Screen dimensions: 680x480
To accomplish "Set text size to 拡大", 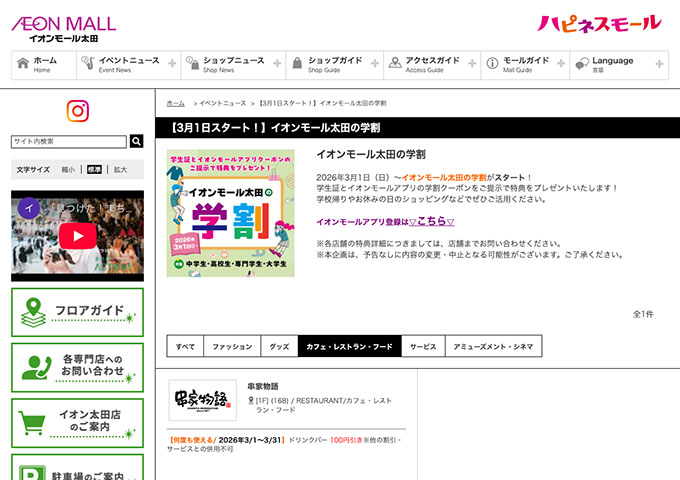I will click(120, 170).
